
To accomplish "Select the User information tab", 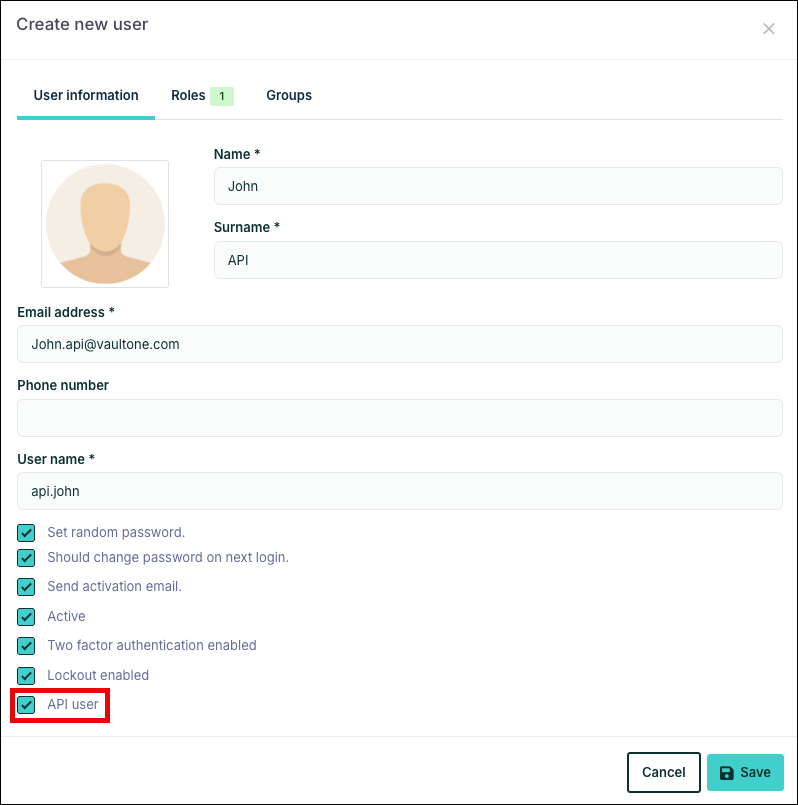I will click(x=86, y=96).
